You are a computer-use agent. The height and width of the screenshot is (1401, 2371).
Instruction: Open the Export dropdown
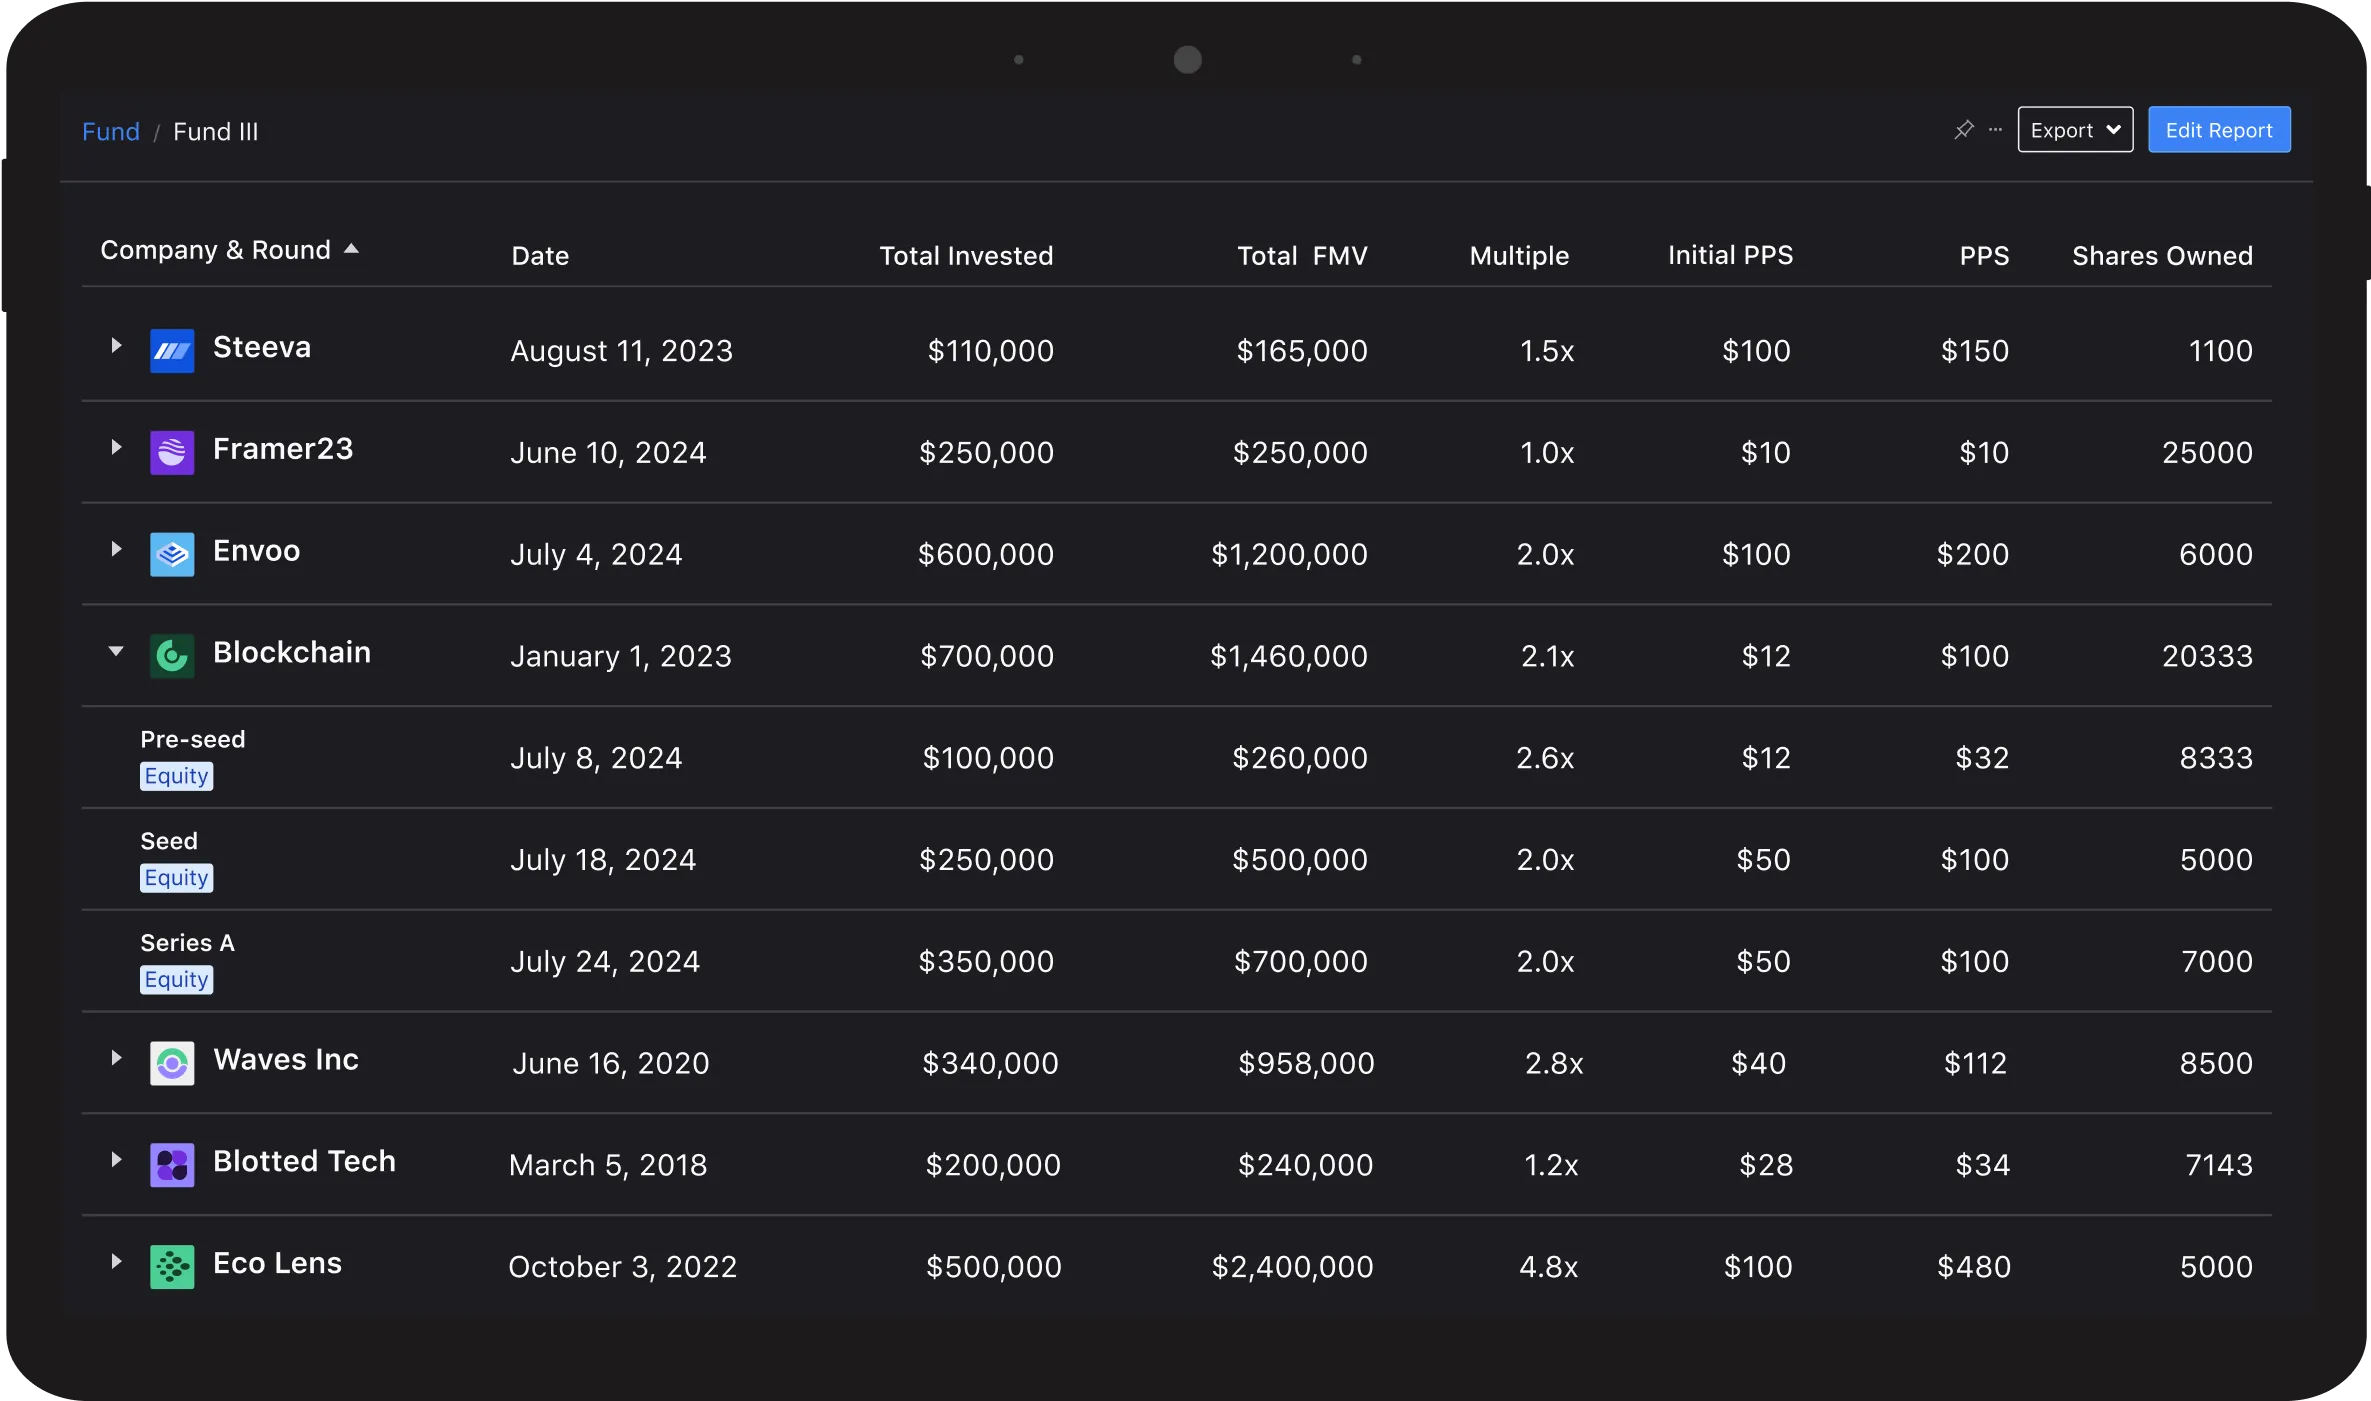(2075, 130)
